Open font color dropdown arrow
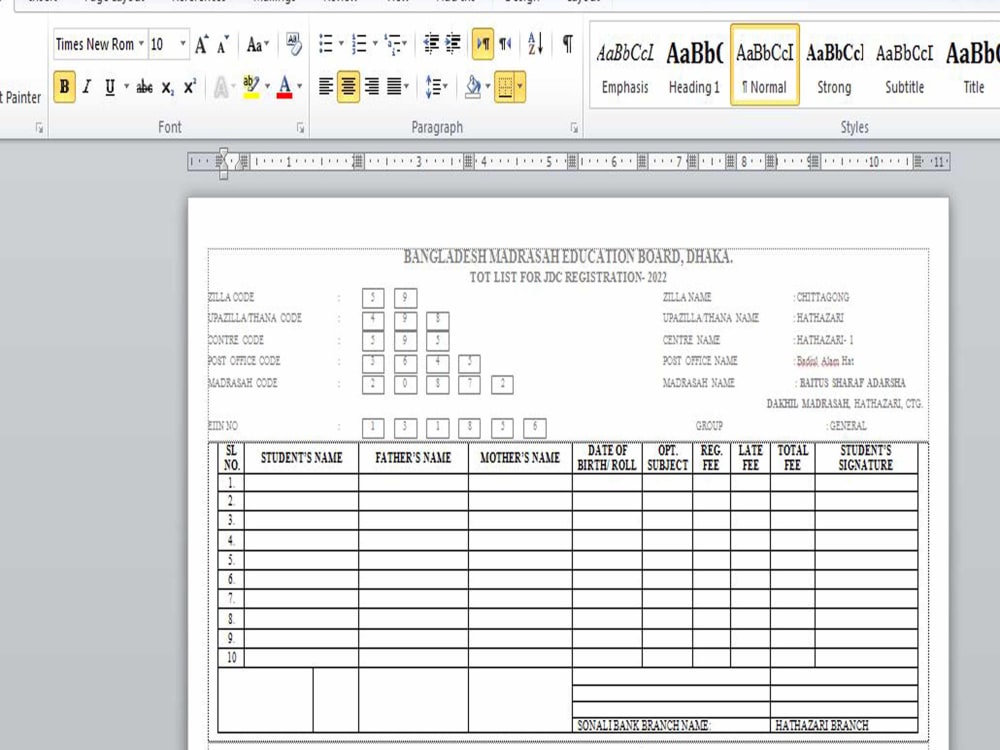The height and width of the screenshot is (750, 1000). coord(300,87)
